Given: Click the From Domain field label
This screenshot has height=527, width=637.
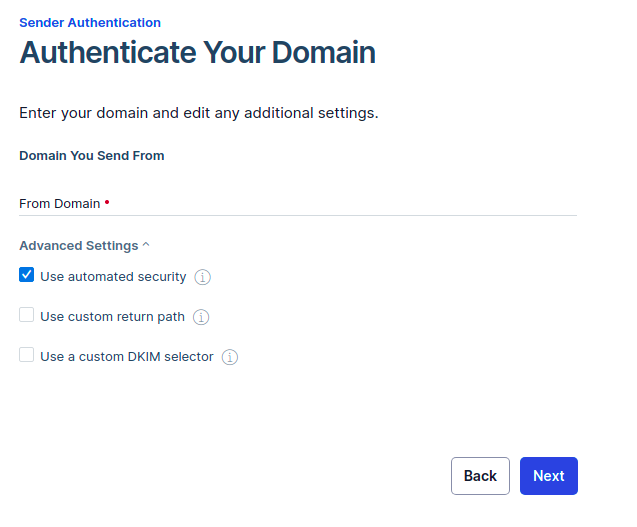Looking at the screenshot, I should (x=59, y=203).
